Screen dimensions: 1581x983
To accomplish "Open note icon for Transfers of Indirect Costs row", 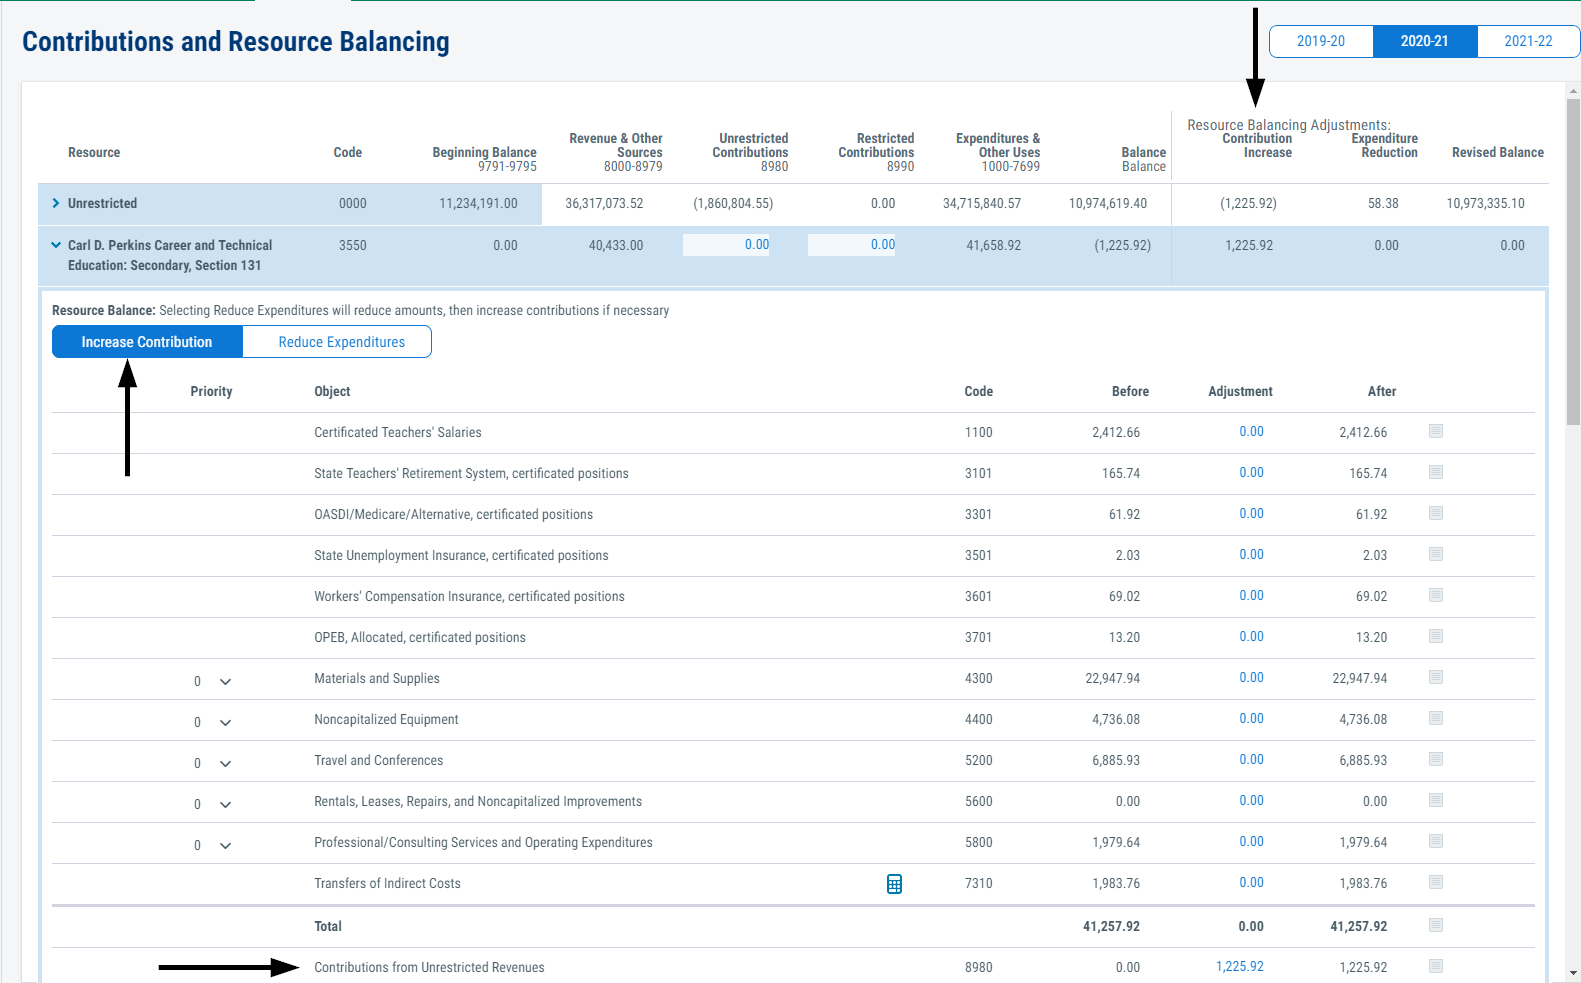I will click(1436, 882).
